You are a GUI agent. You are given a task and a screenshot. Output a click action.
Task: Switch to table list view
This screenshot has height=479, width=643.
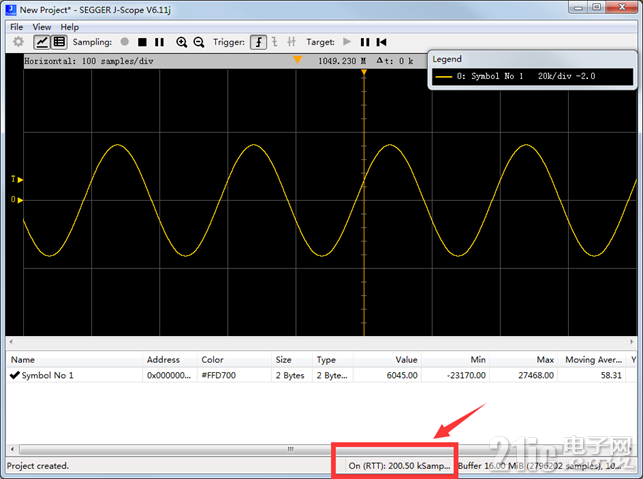pos(59,42)
